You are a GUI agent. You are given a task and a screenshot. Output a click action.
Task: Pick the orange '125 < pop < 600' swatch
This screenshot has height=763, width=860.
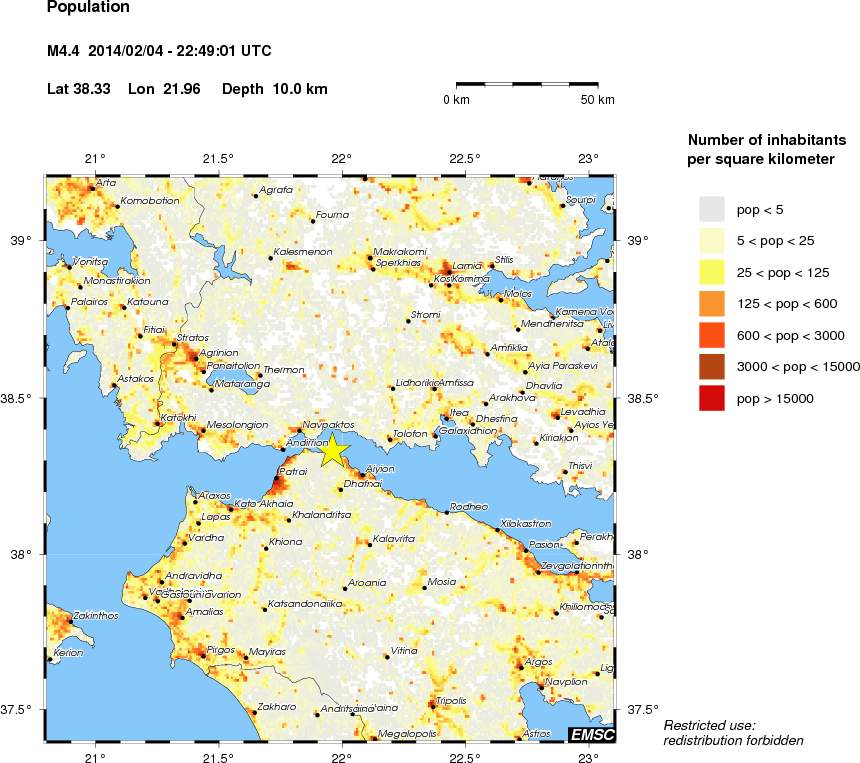click(x=711, y=303)
